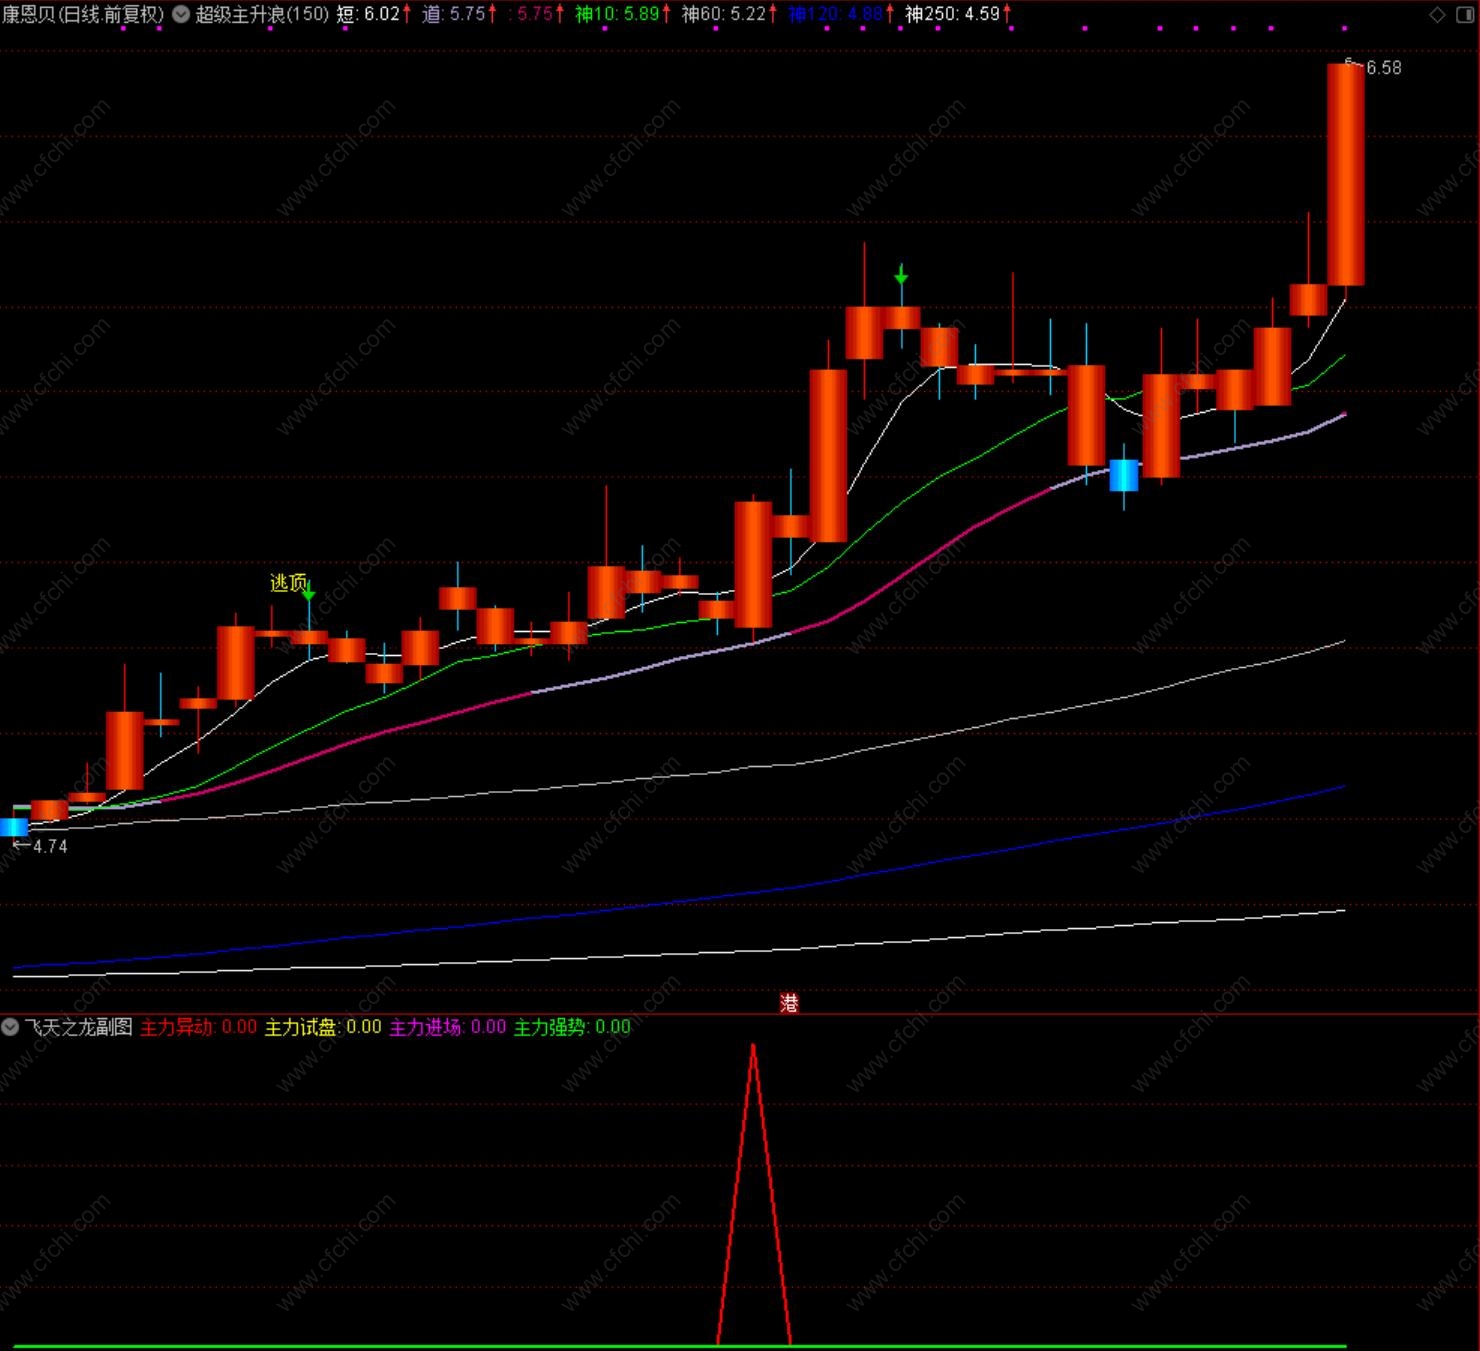Click the 飞天之龙副图 indicator title
This screenshot has height=1351, width=1480.
coord(78,1027)
